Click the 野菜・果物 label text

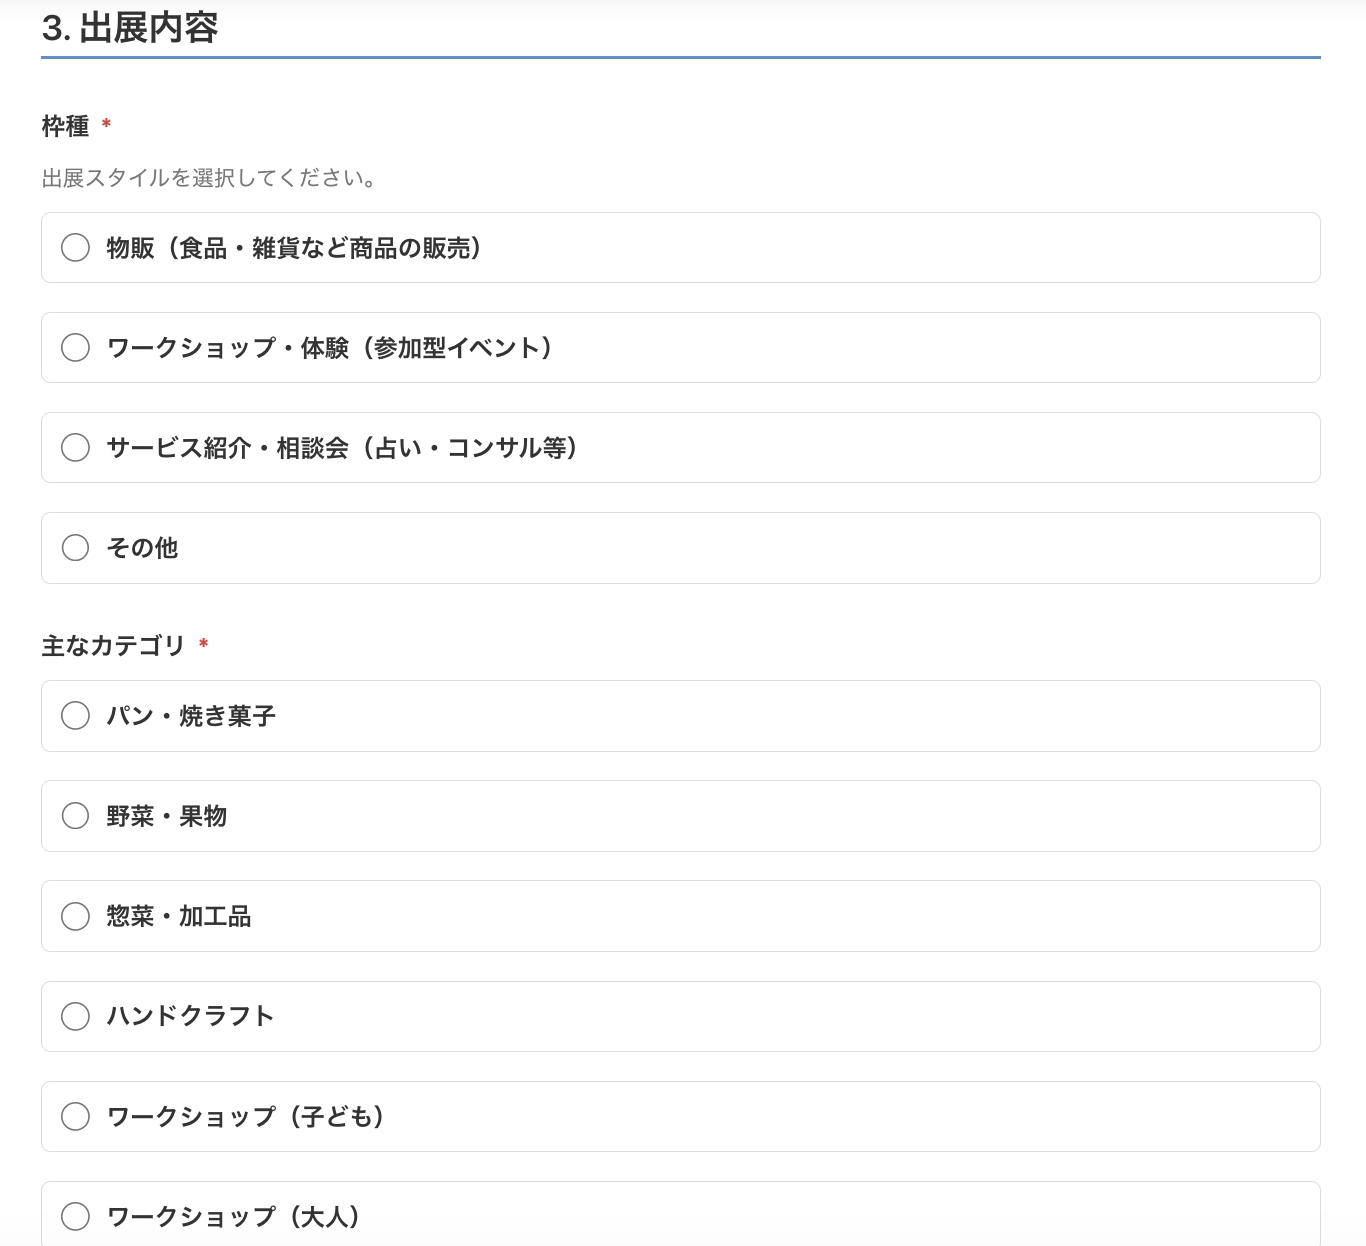pos(167,816)
